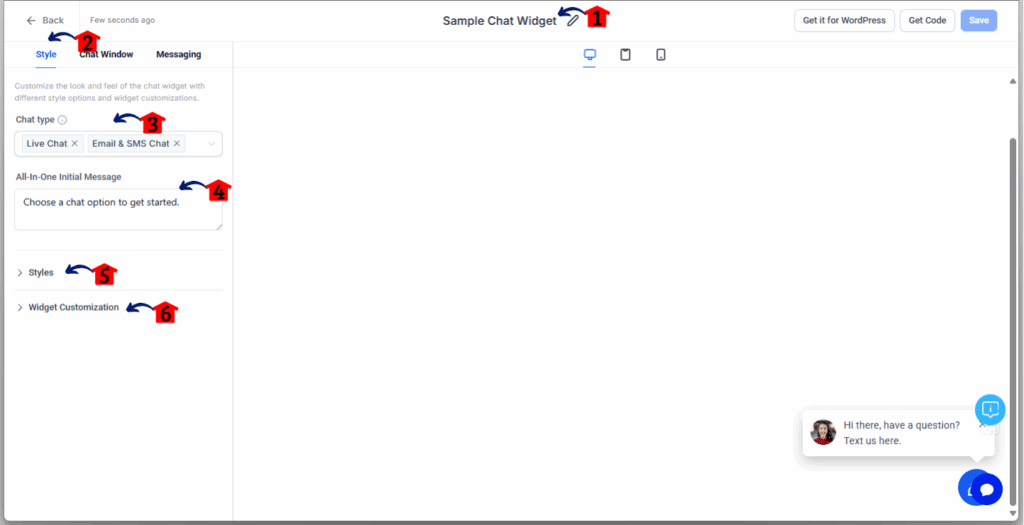Click the Sample Chat Widget title
This screenshot has height=525, width=1024.
(500, 21)
